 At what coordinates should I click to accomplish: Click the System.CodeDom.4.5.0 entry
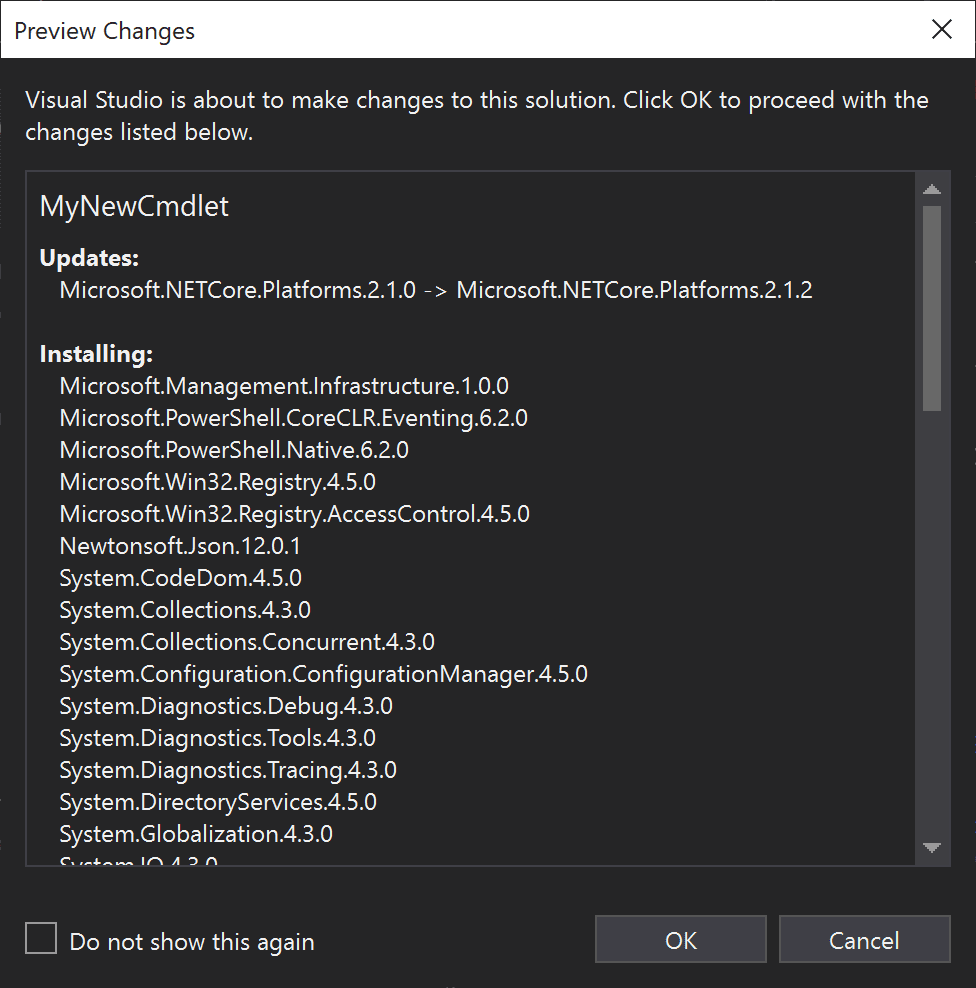coord(180,578)
